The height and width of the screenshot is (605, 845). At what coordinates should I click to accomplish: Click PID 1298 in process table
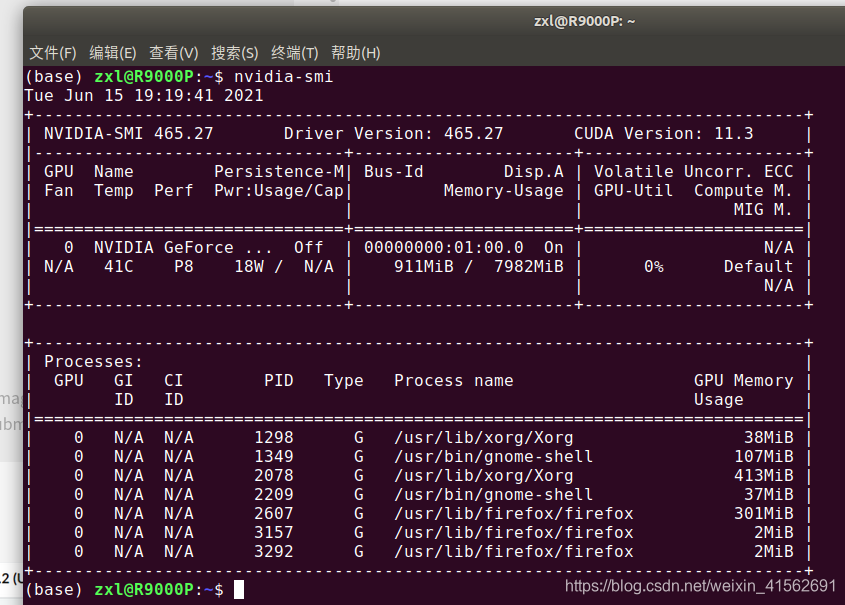(274, 437)
